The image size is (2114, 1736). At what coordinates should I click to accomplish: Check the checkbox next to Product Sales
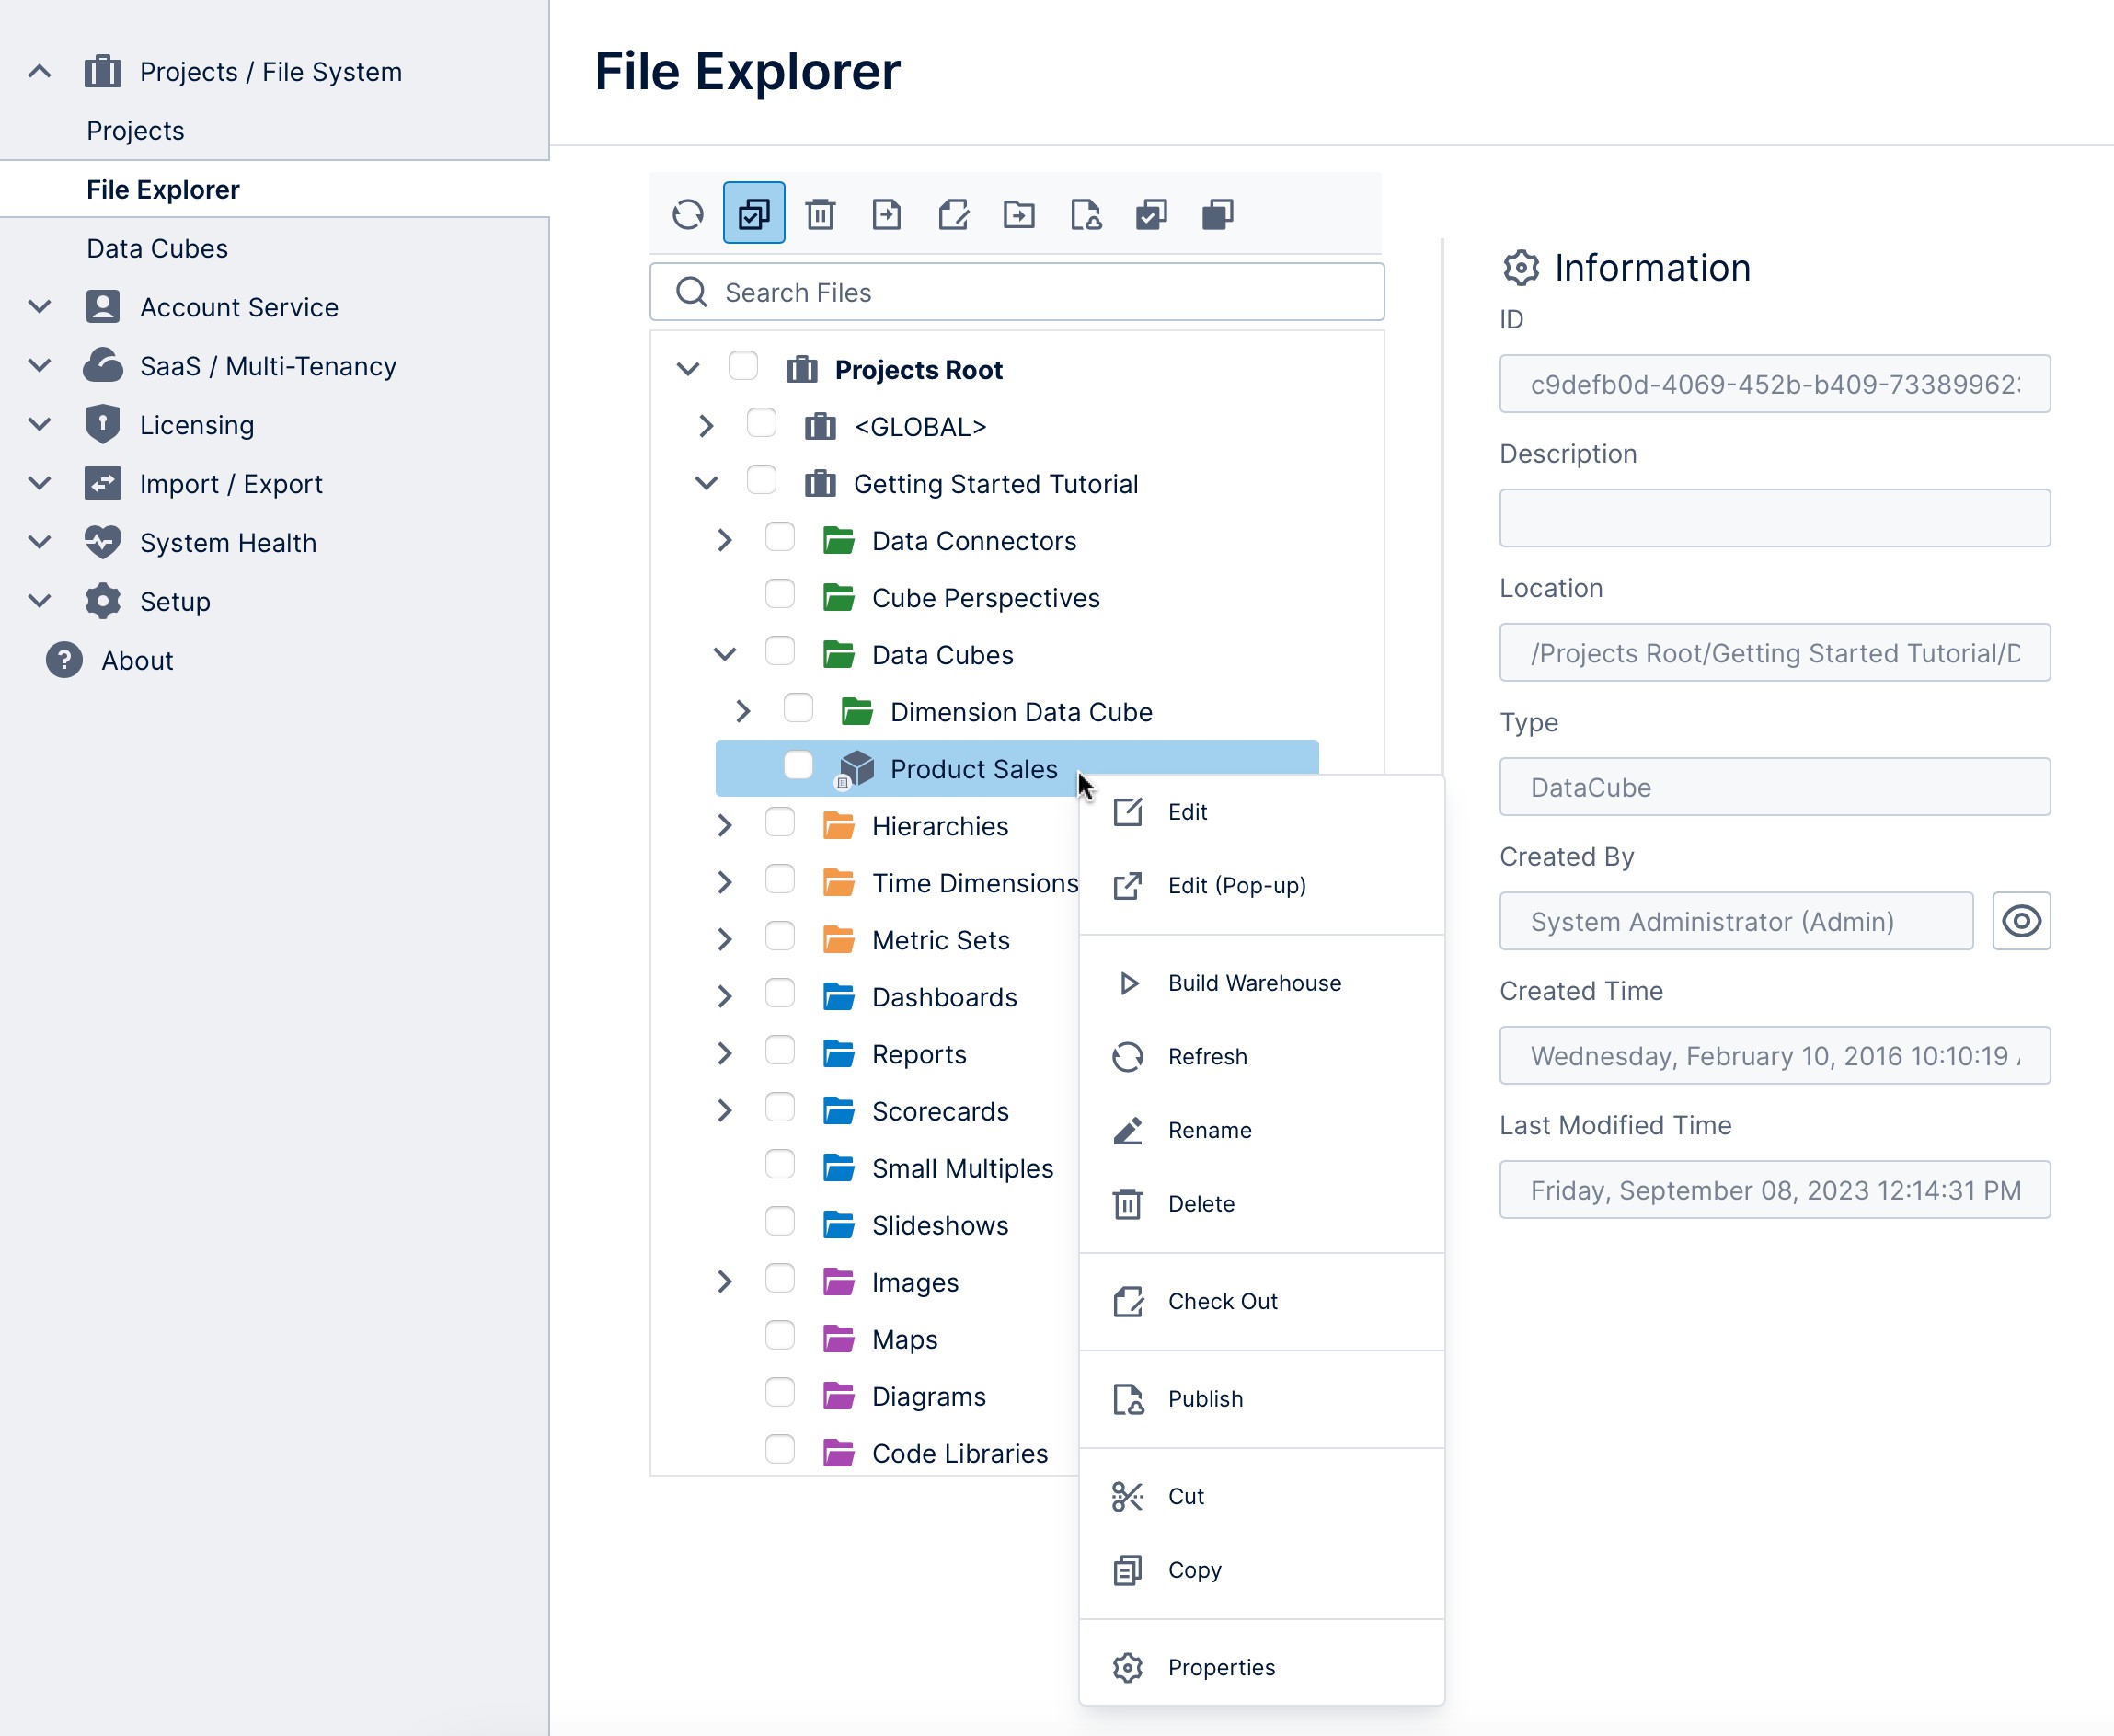[797, 765]
